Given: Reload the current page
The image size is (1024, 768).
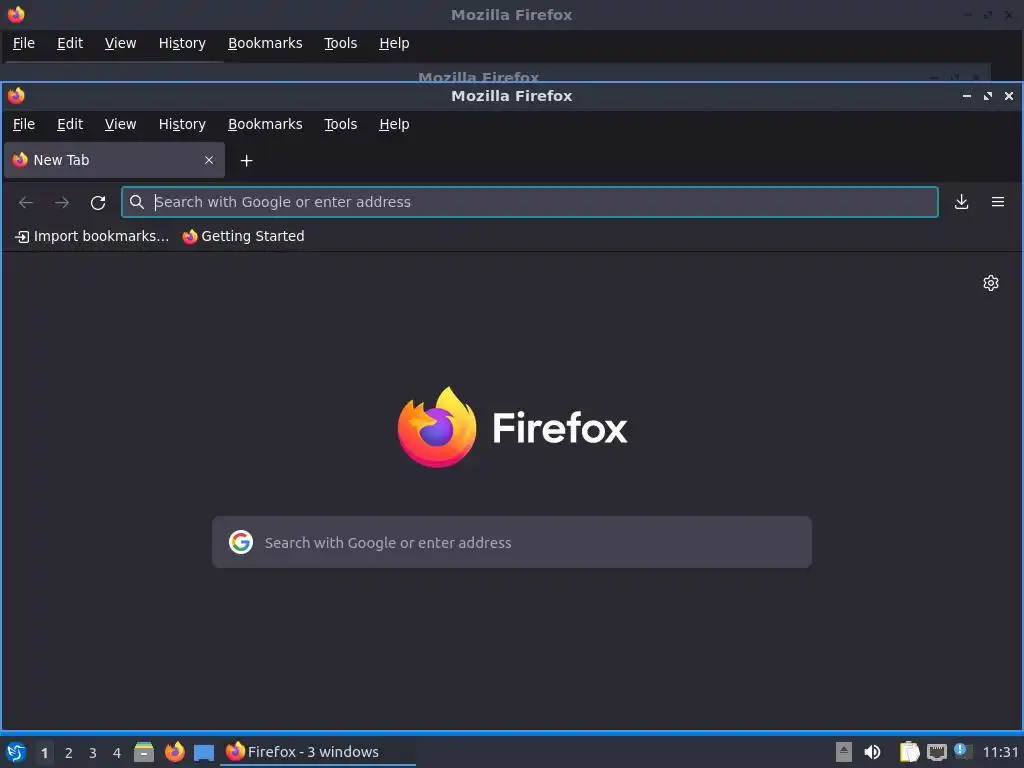Looking at the screenshot, I should tap(98, 202).
